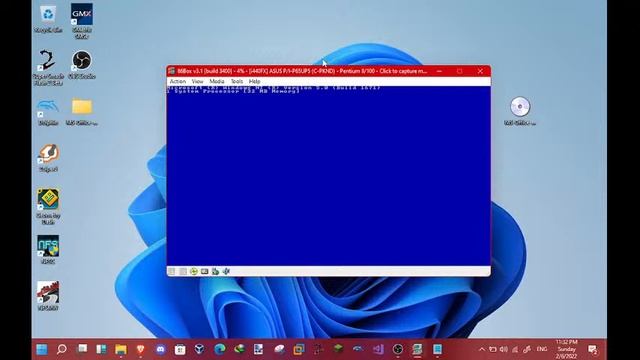Click the 86Box title bar app icon
This screenshot has width=640, height=360.
coord(172,71)
